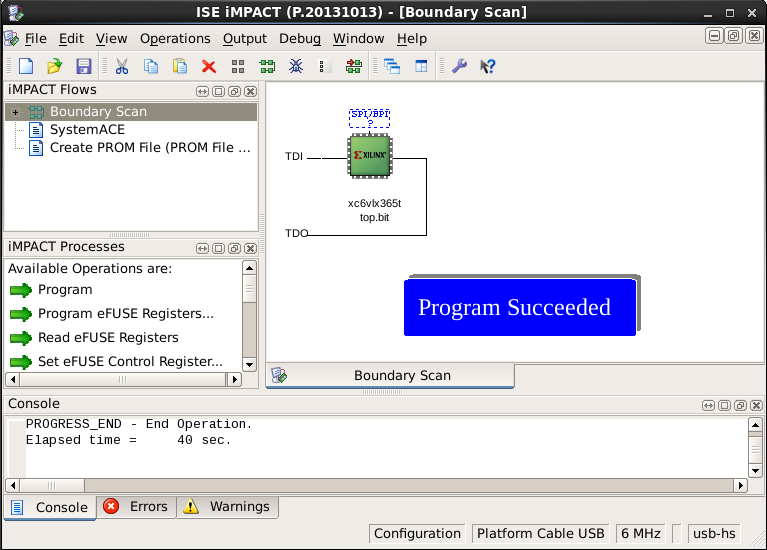
Task: Open the Debug menu
Action: point(299,38)
